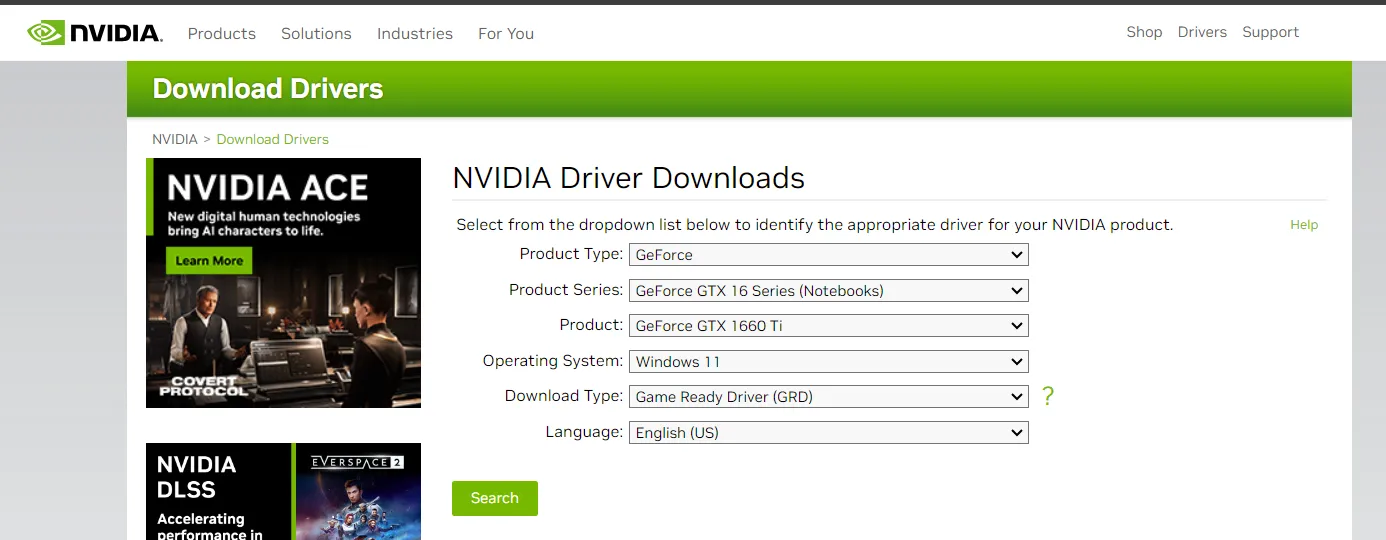Click the Download Type label text
Image resolution: width=1386 pixels, height=540 pixels.
(x=564, y=396)
